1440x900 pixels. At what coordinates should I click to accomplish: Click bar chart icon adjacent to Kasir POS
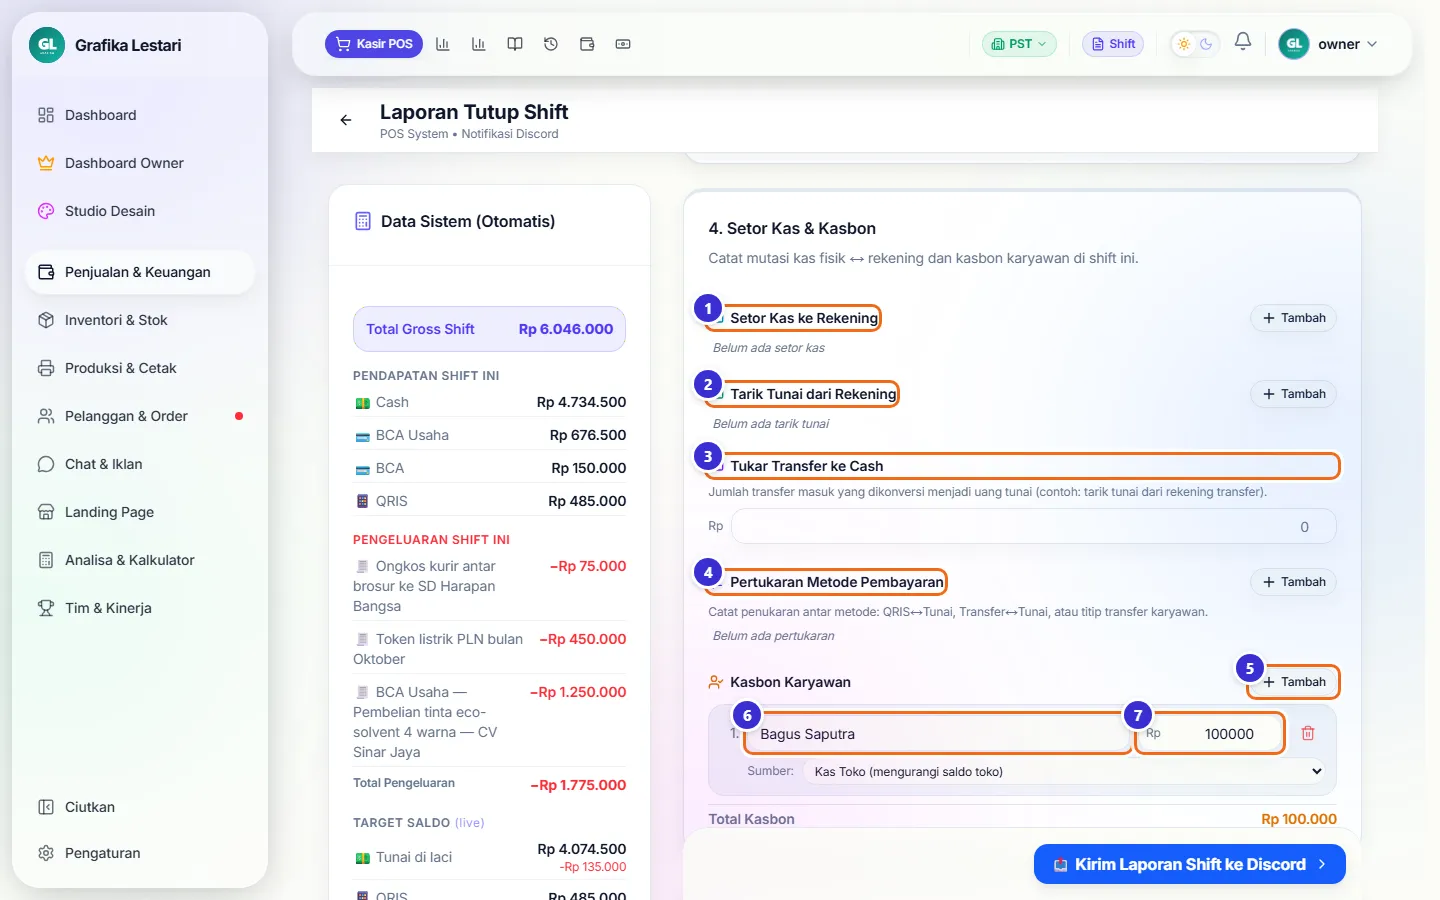tap(443, 44)
